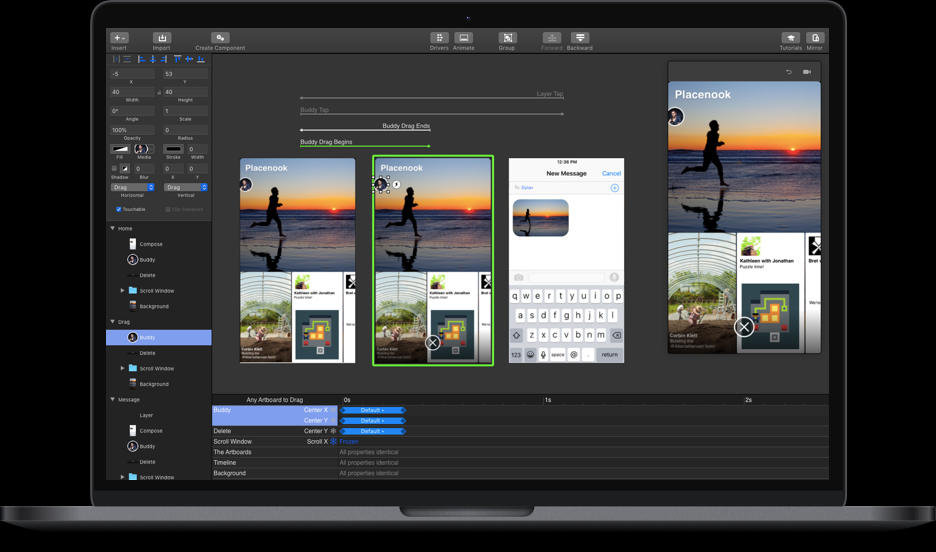The height and width of the screenshot is (552, 936).
Task: Select Background layer under Home
Action: click(x=159, y=306)
